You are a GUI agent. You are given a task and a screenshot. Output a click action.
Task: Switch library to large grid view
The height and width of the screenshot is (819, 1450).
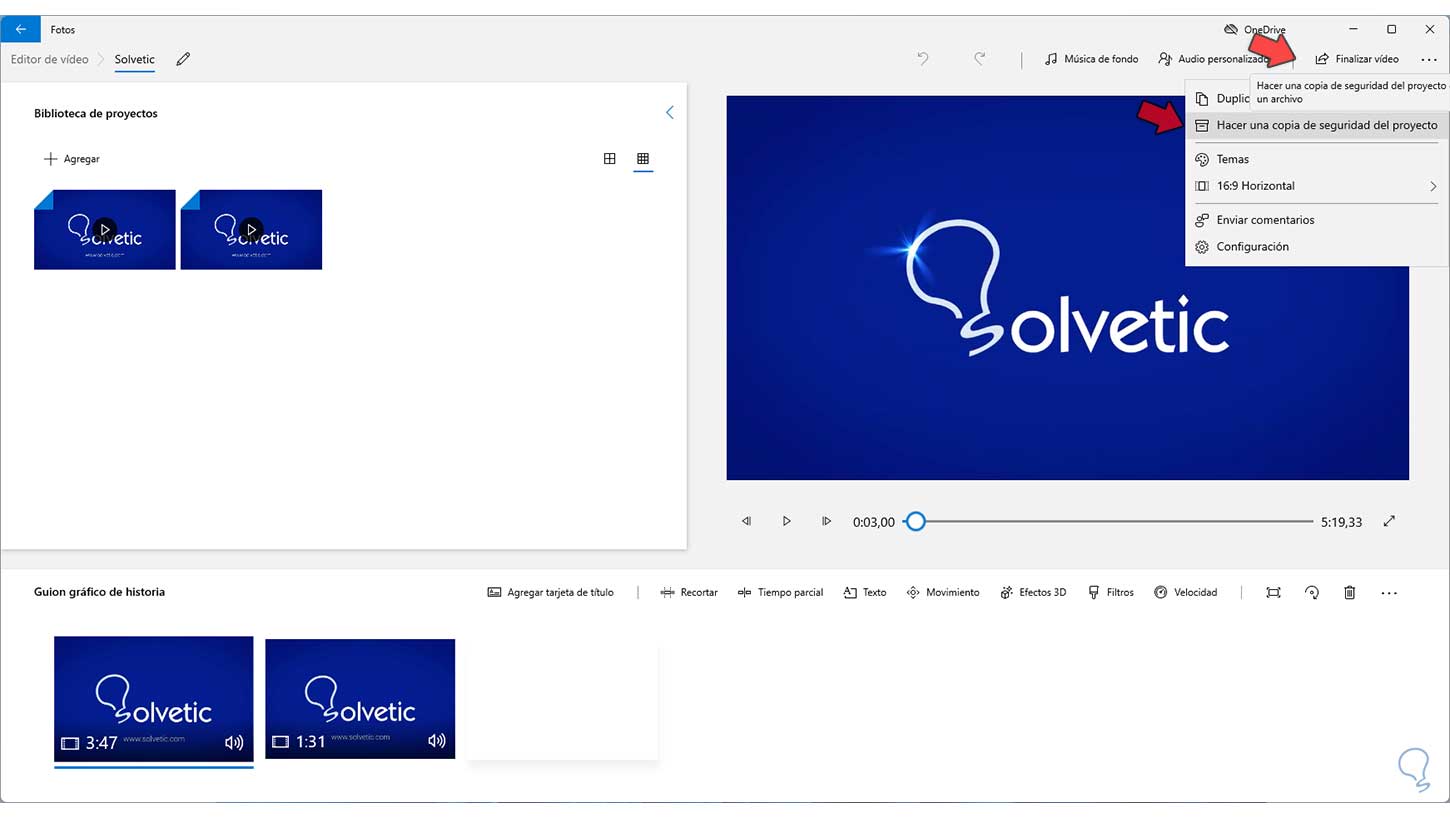tap(610, 159)
